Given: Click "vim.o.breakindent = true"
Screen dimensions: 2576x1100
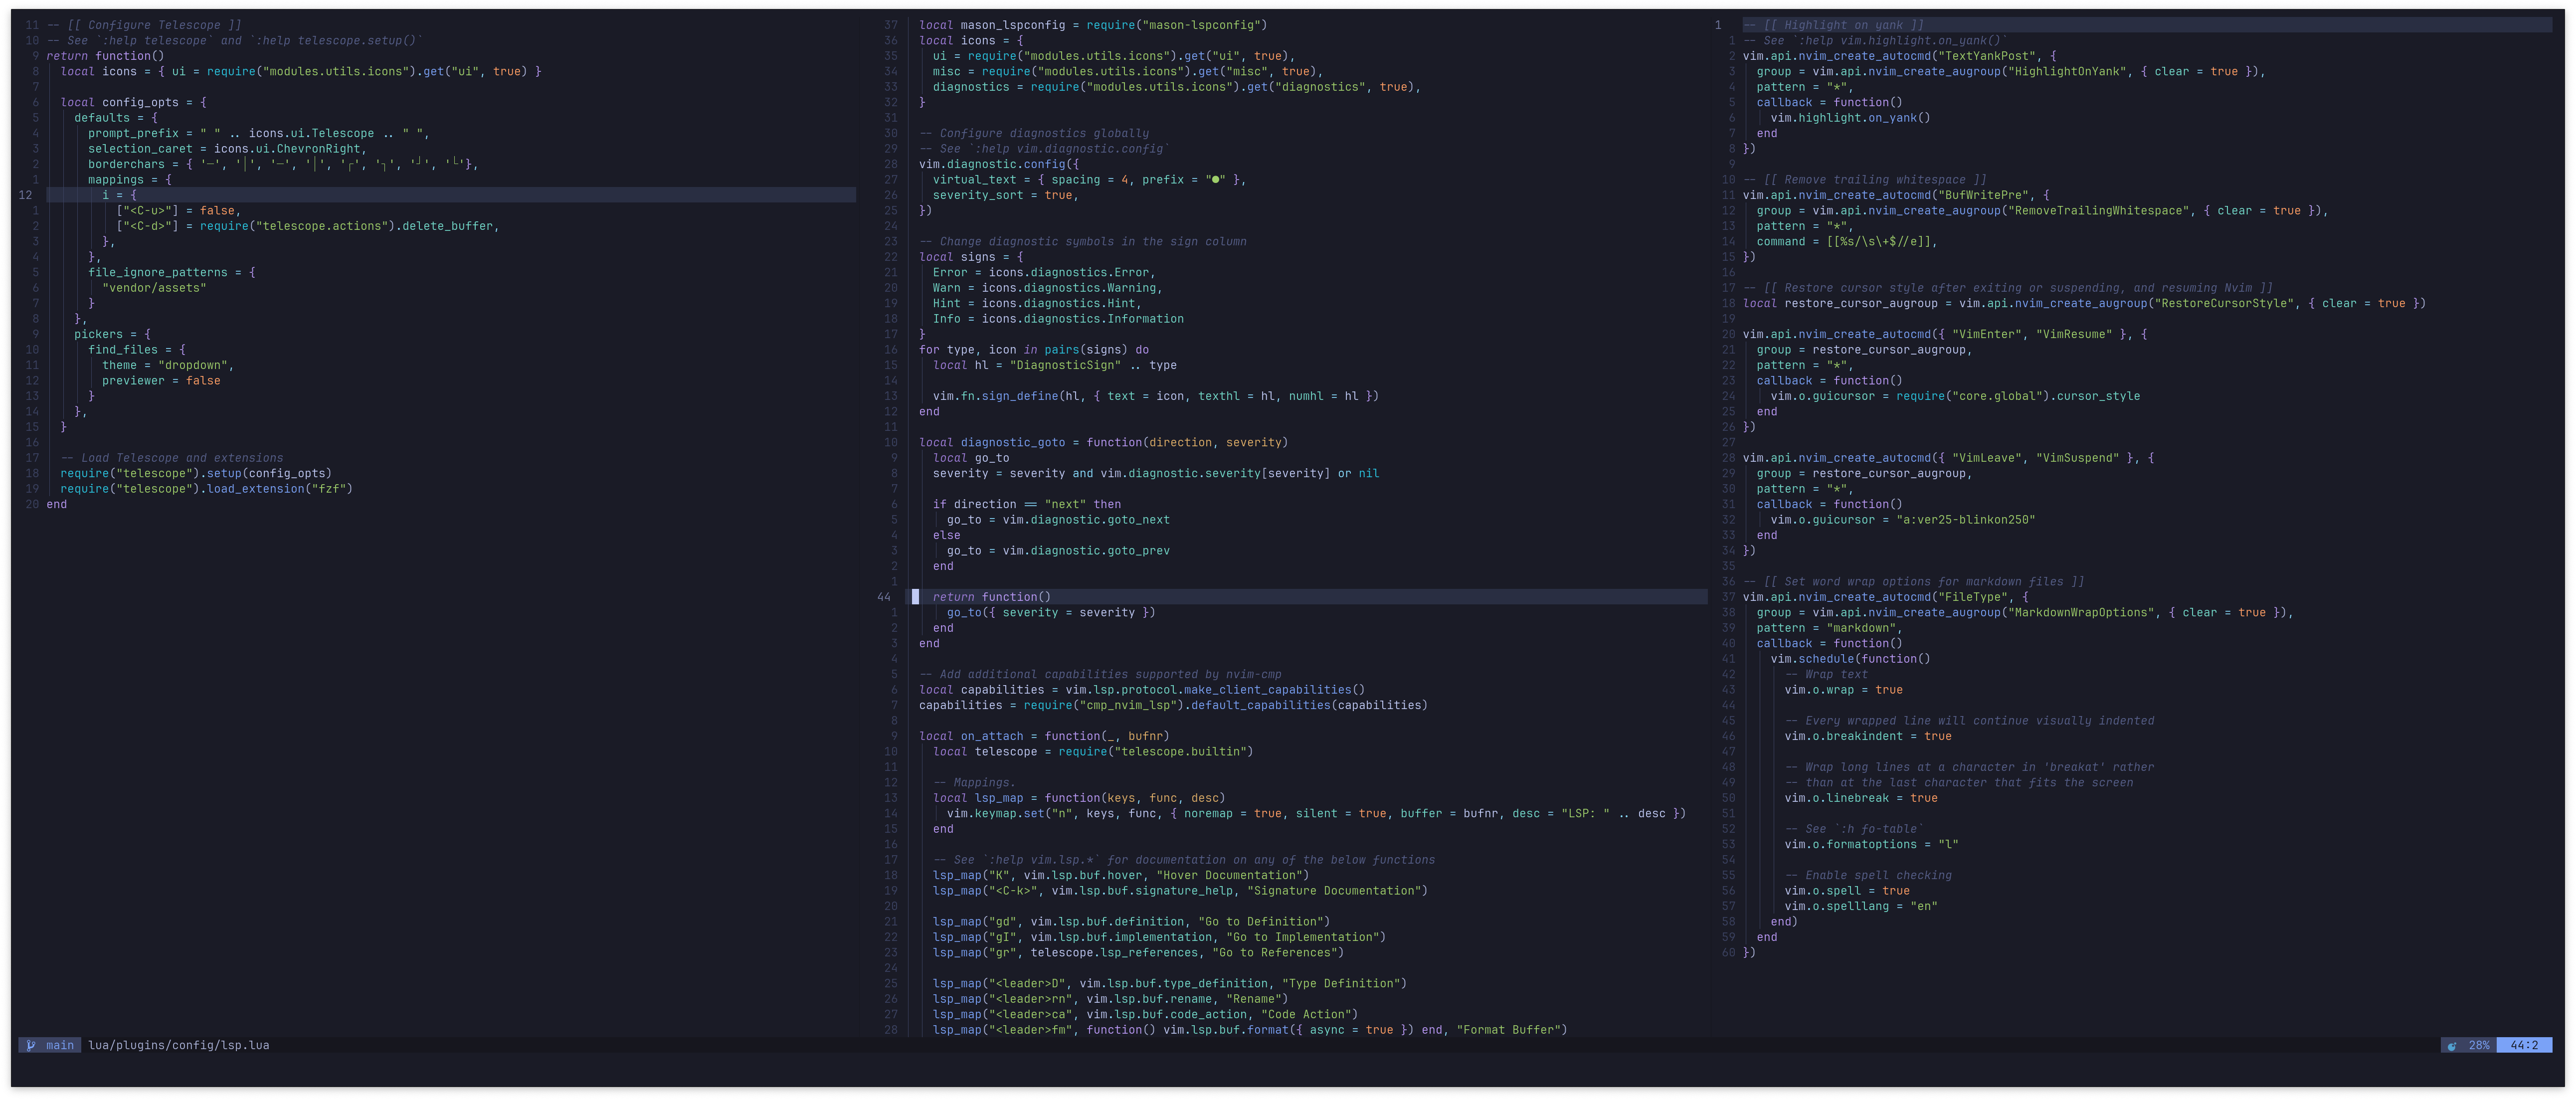Looking at the screenshot, I should pyautogui.click(x=1868, y=736).
